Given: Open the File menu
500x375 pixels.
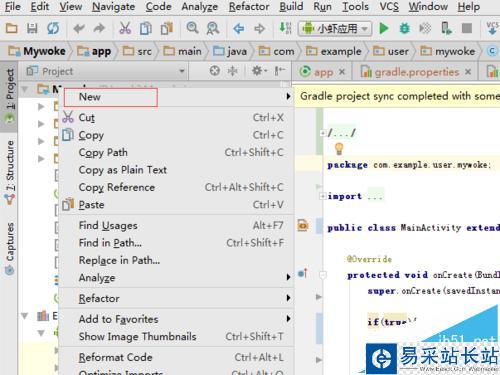Looking at the screenshot, I should coord(13,6).
